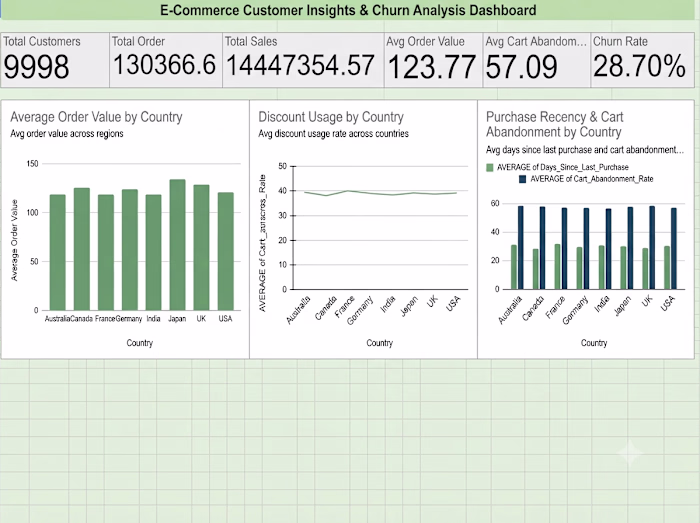Image resolution: width=700 pixels, height=523 pixels.
Task: Select the India bar in order value chart
Action: pyautogui.click(x=154, y=252)
